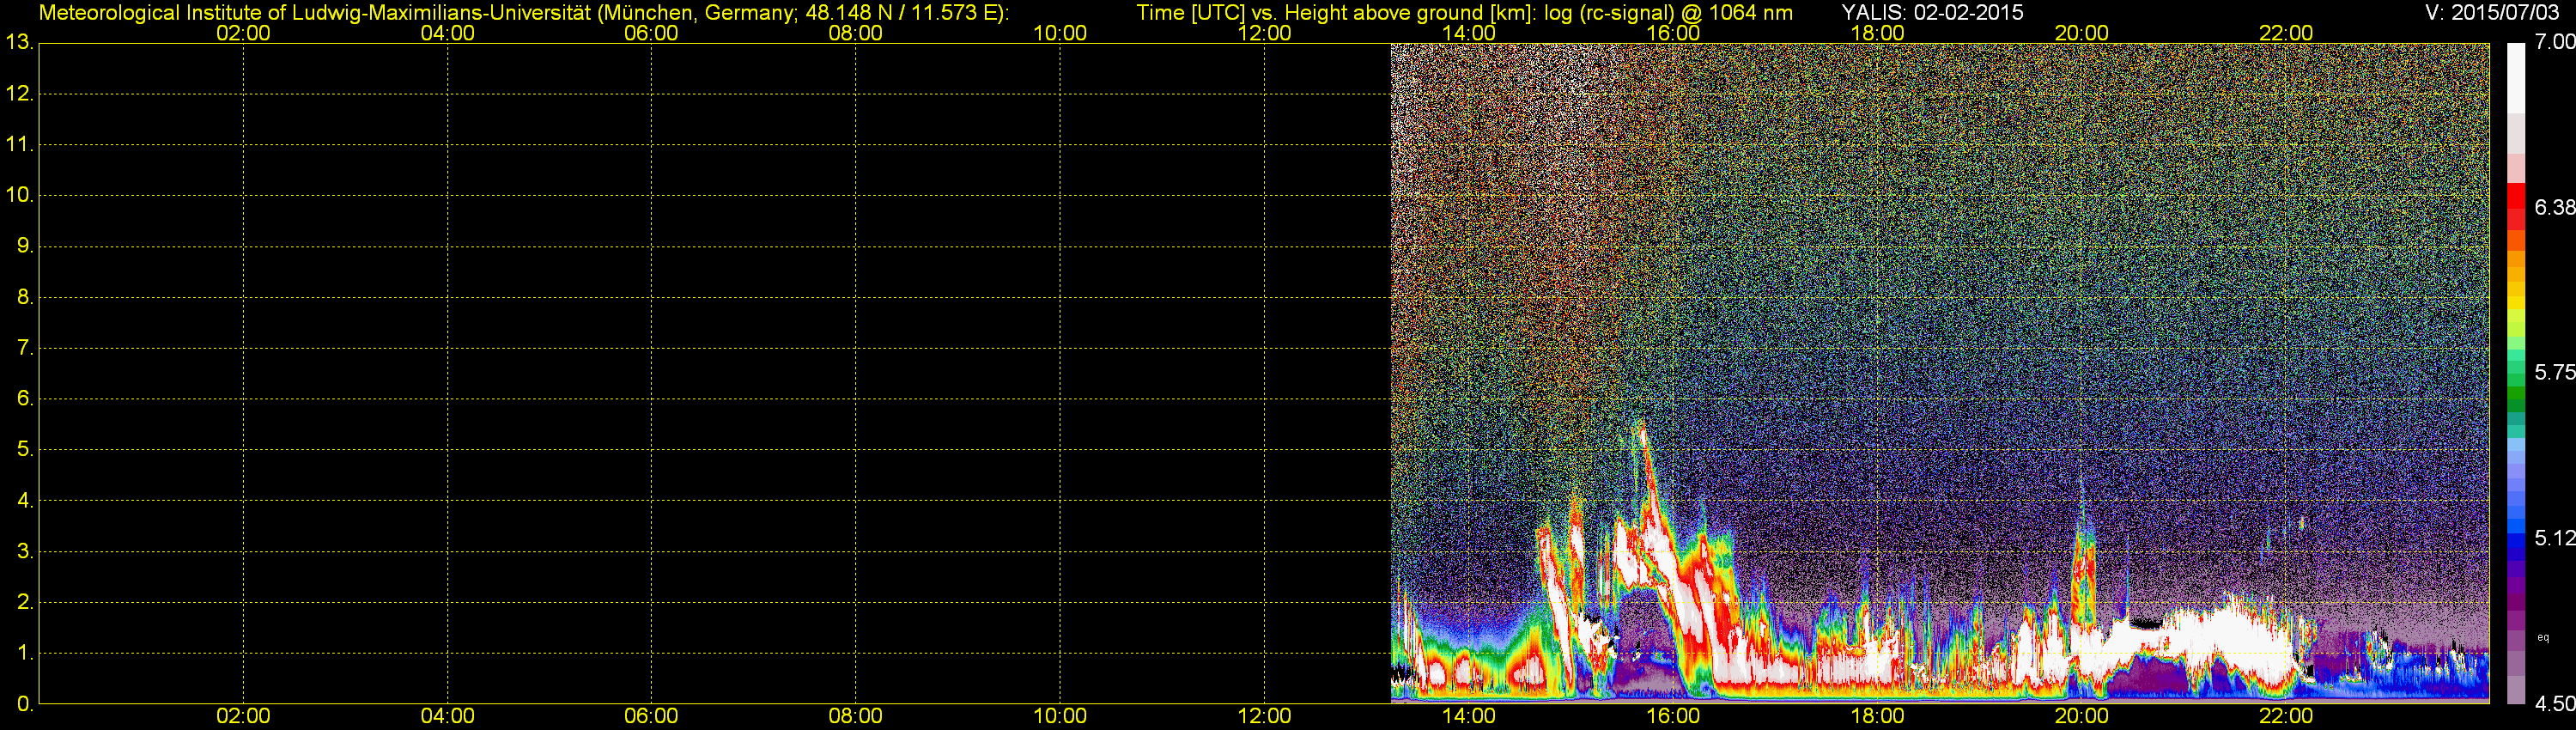Click the 12 km height axis label
The image size is (2576, 730).
coord(19,94)
